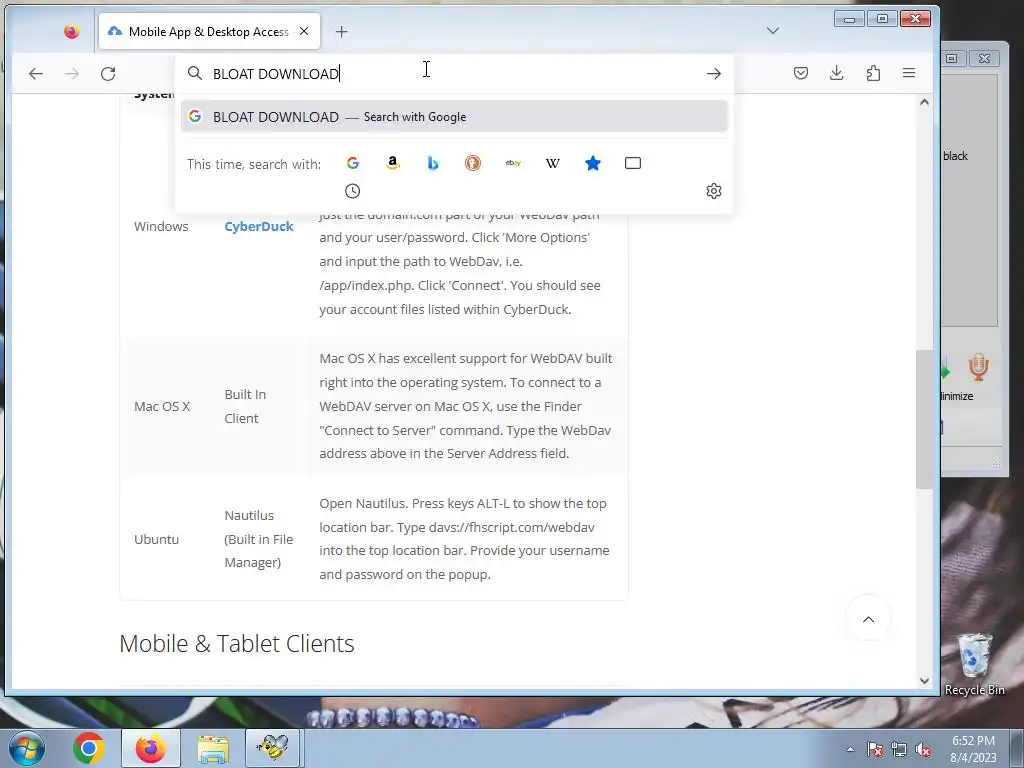1024x768 pixels.
Task: Open the Firefox application menu
Action: click(909, 73)
